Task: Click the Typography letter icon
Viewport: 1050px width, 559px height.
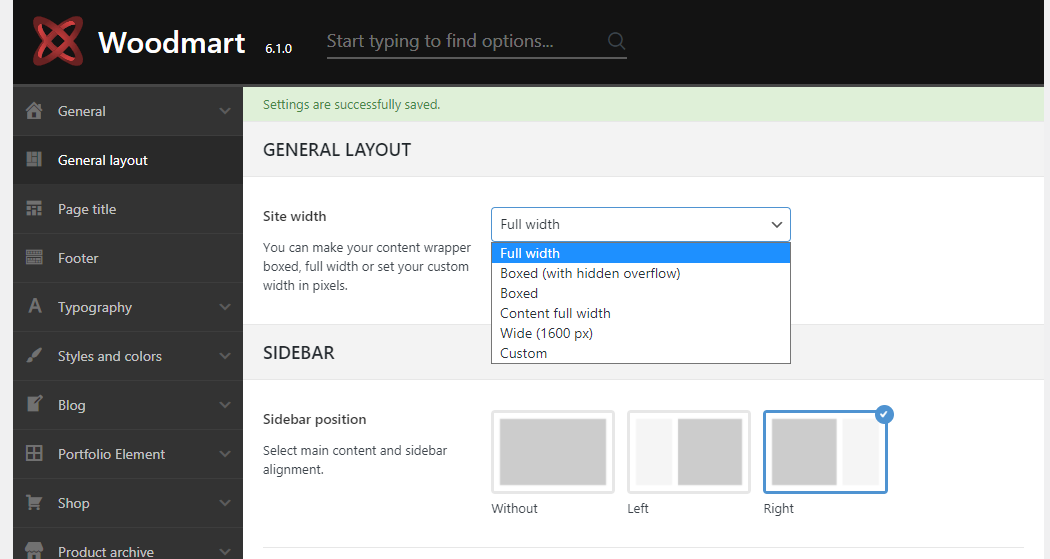Action: pyautogui.click(x=35, y=307)
